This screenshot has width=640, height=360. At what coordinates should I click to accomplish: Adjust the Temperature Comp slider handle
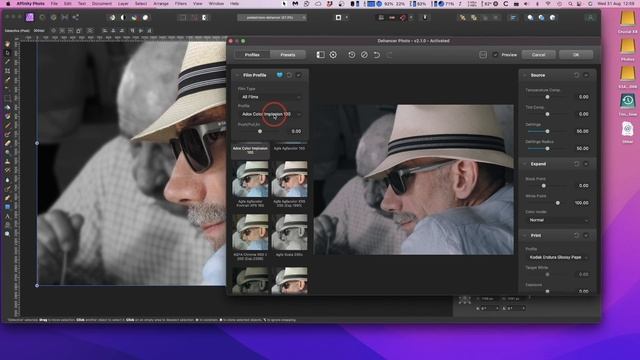(x=547, y=97)
